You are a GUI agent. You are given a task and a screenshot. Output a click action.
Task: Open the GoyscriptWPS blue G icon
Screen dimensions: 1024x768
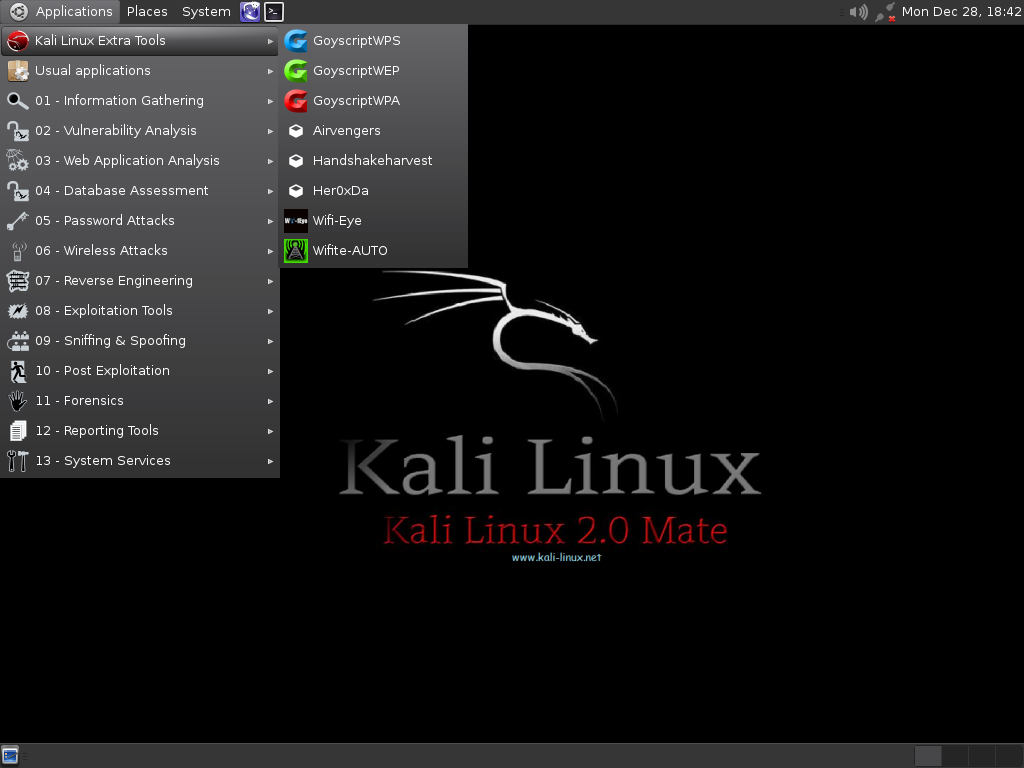click(x=296, y=40)
